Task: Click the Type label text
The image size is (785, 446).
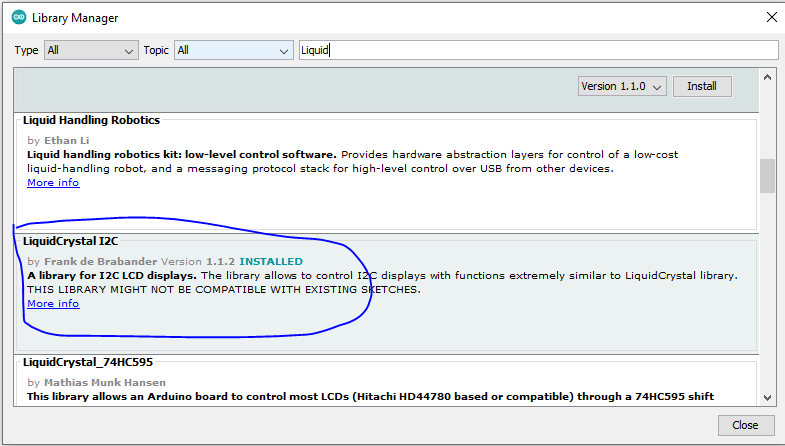Action: coord(27,51)
